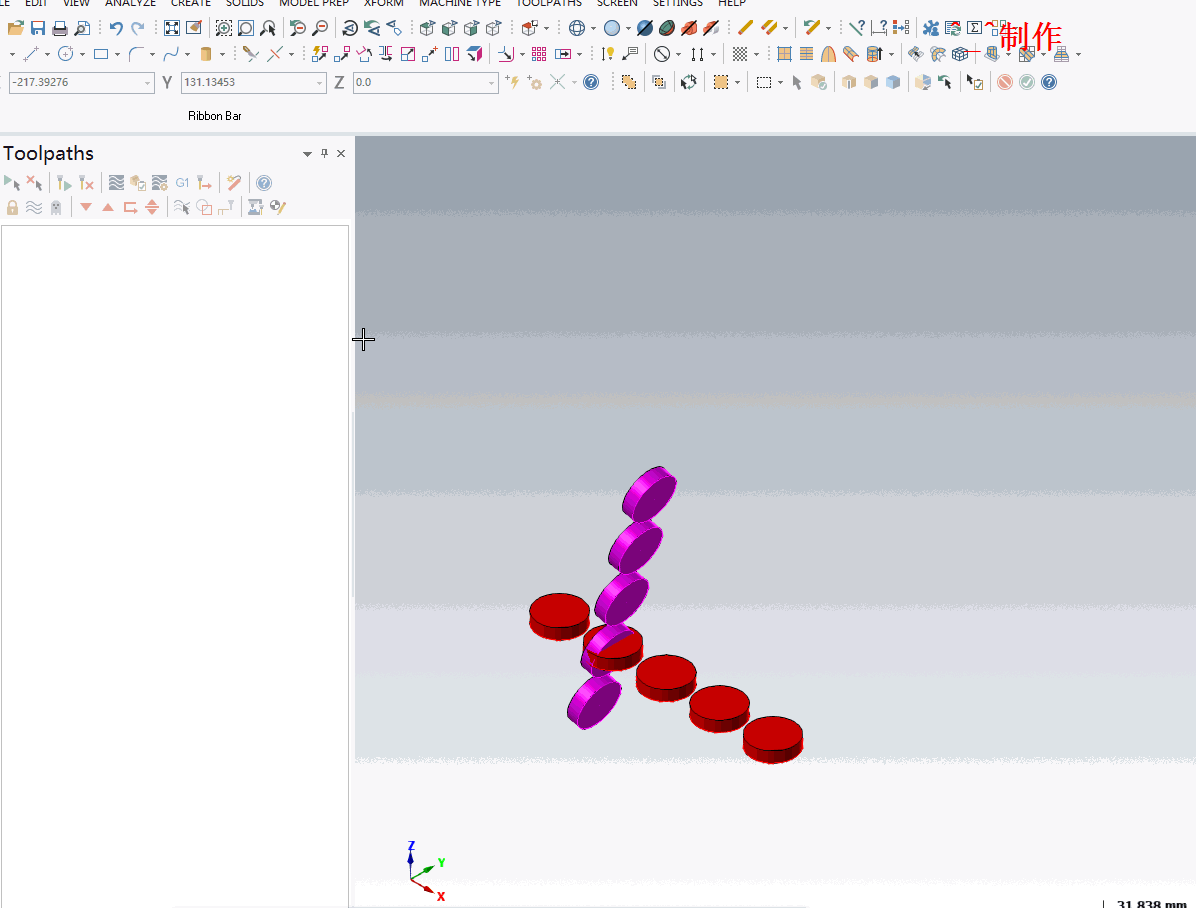Screen dimensions: 1196x908
Task: Open the rectangular array icon
Action: coord(539,54)
